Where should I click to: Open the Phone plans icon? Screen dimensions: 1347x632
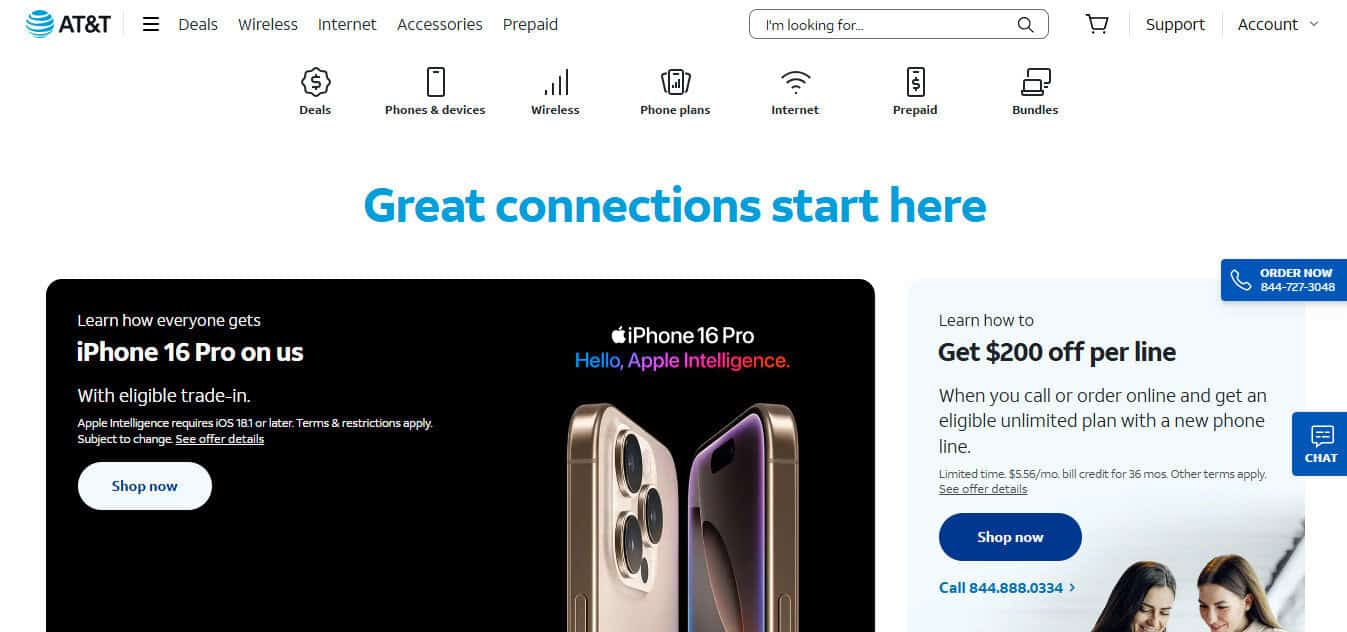(675, 82)
